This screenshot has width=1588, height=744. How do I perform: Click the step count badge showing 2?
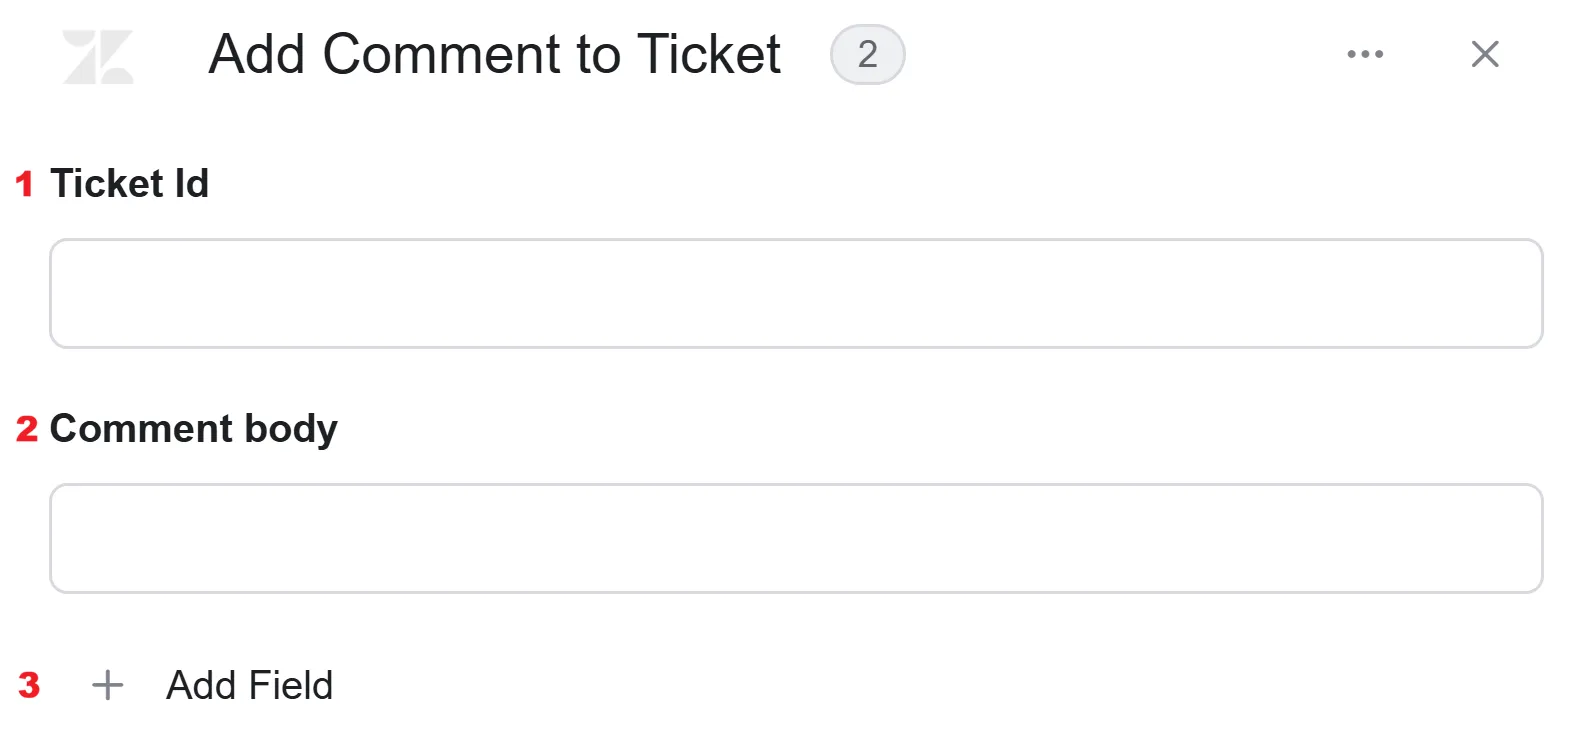(x=867, y=54)
